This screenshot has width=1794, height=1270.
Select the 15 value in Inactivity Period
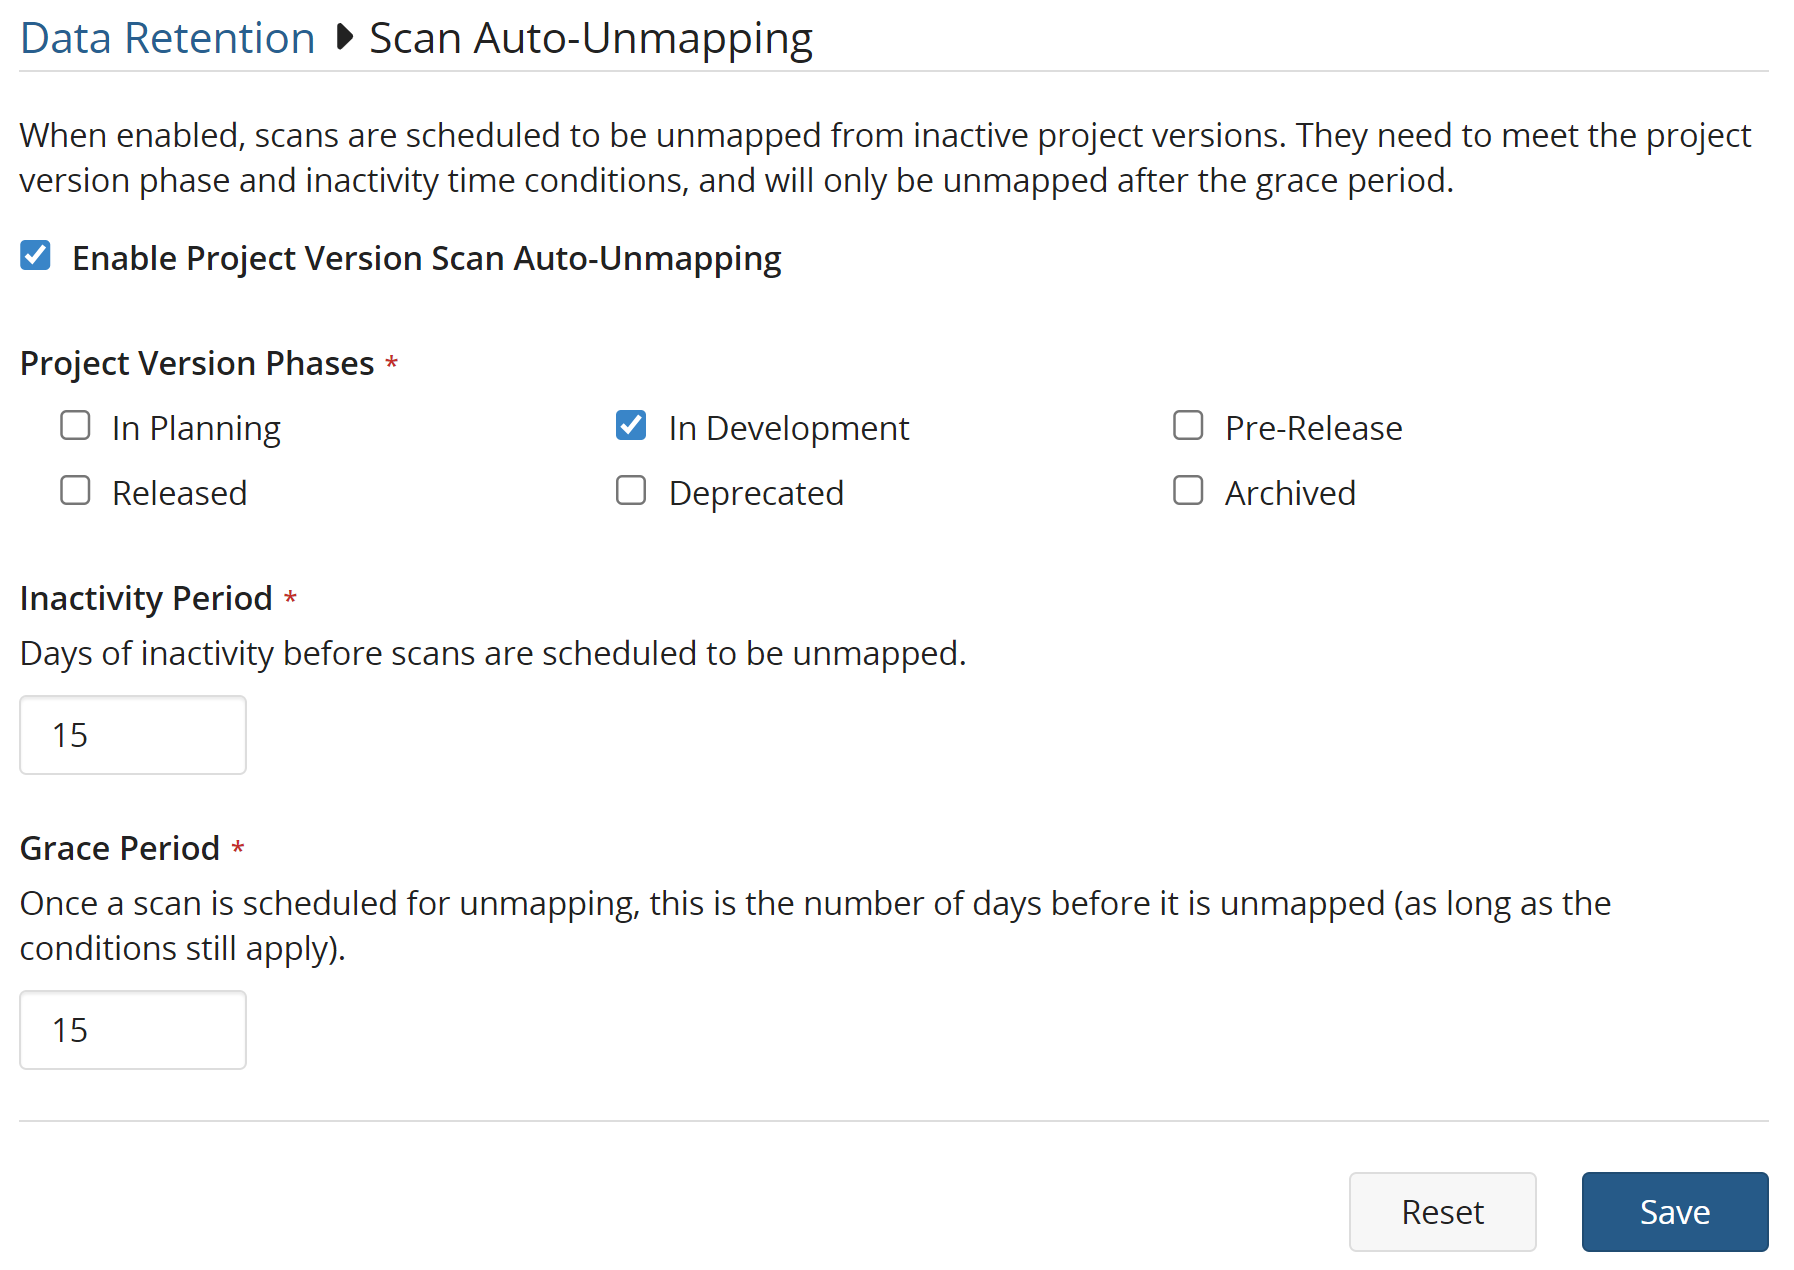coord(70,734)
